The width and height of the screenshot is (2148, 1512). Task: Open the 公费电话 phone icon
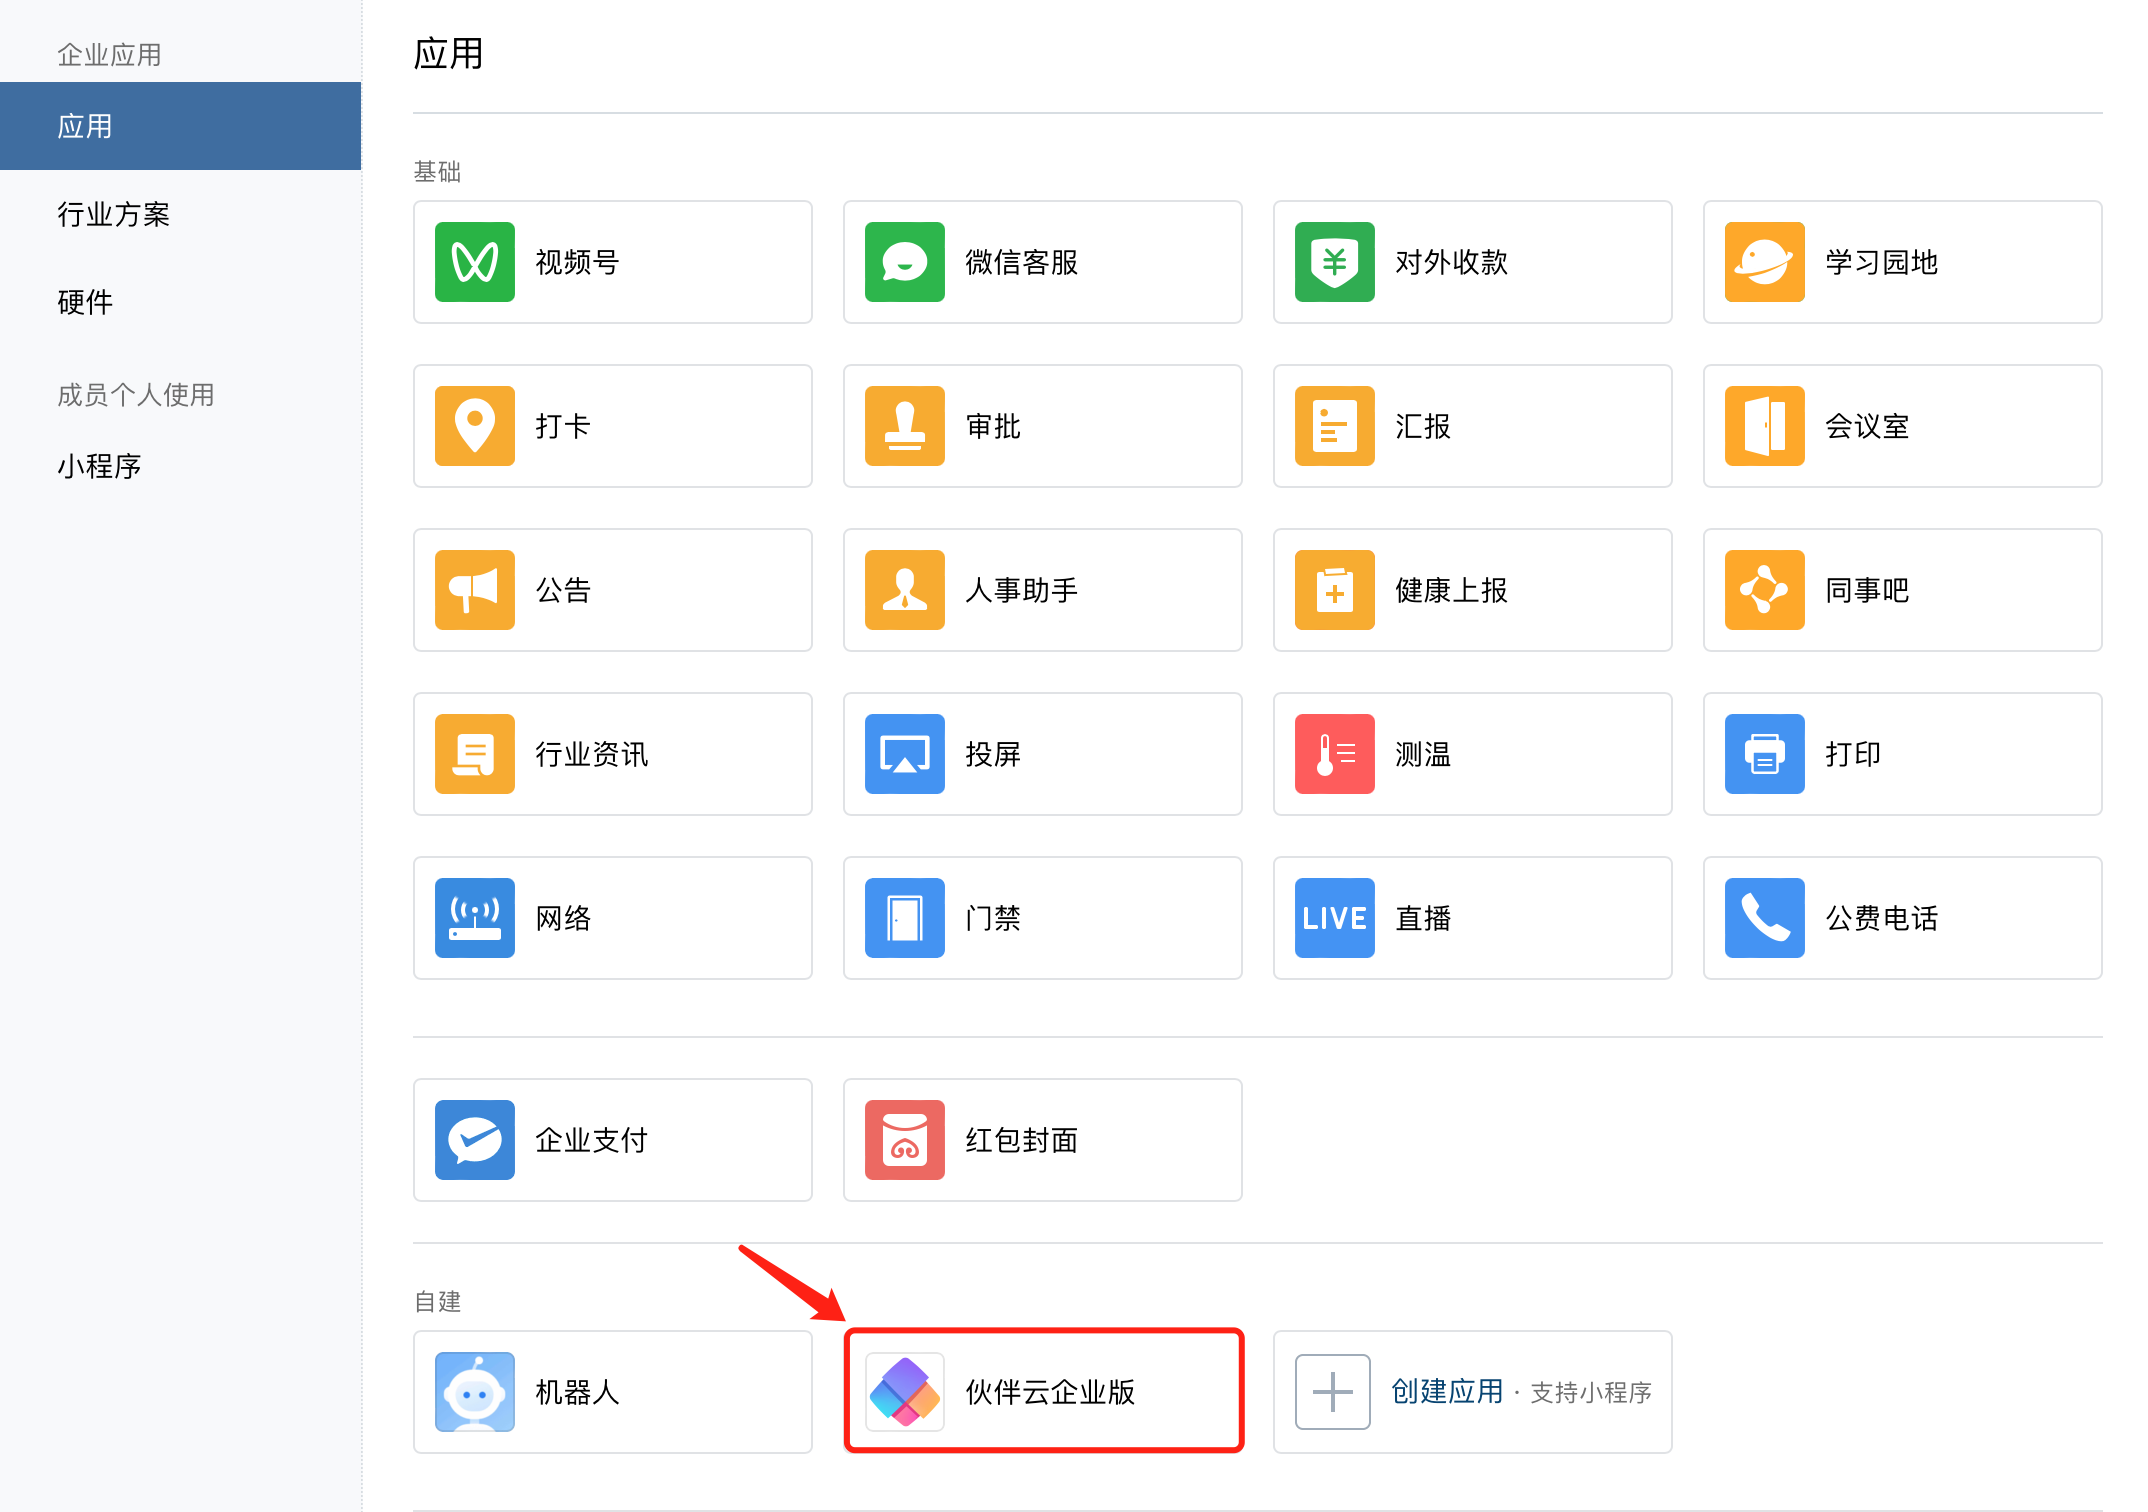point(1765,918)
